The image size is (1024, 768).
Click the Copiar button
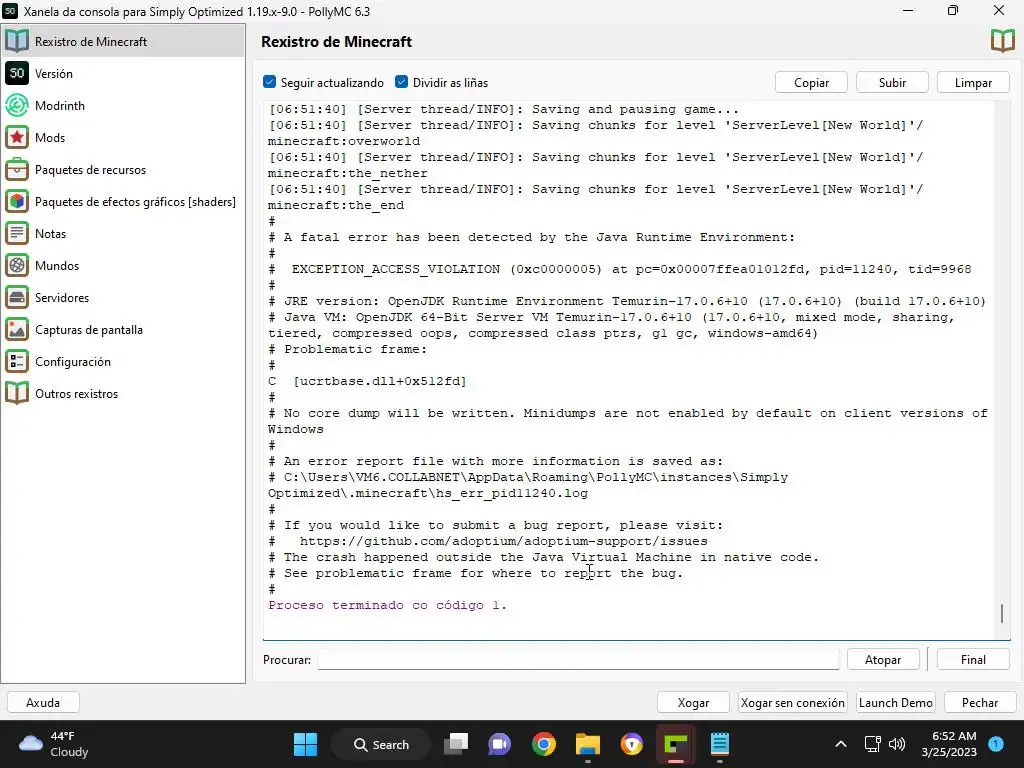tap(811, 82)
